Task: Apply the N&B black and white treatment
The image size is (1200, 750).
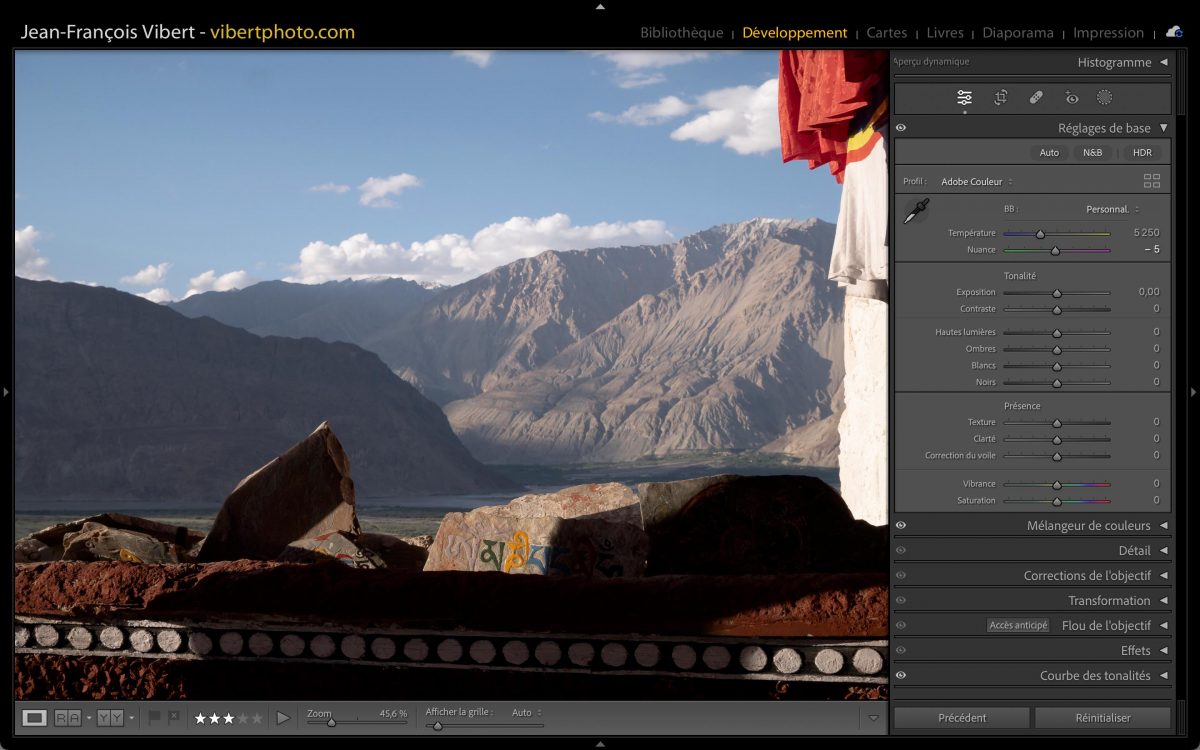Action: coord(1092,153)
